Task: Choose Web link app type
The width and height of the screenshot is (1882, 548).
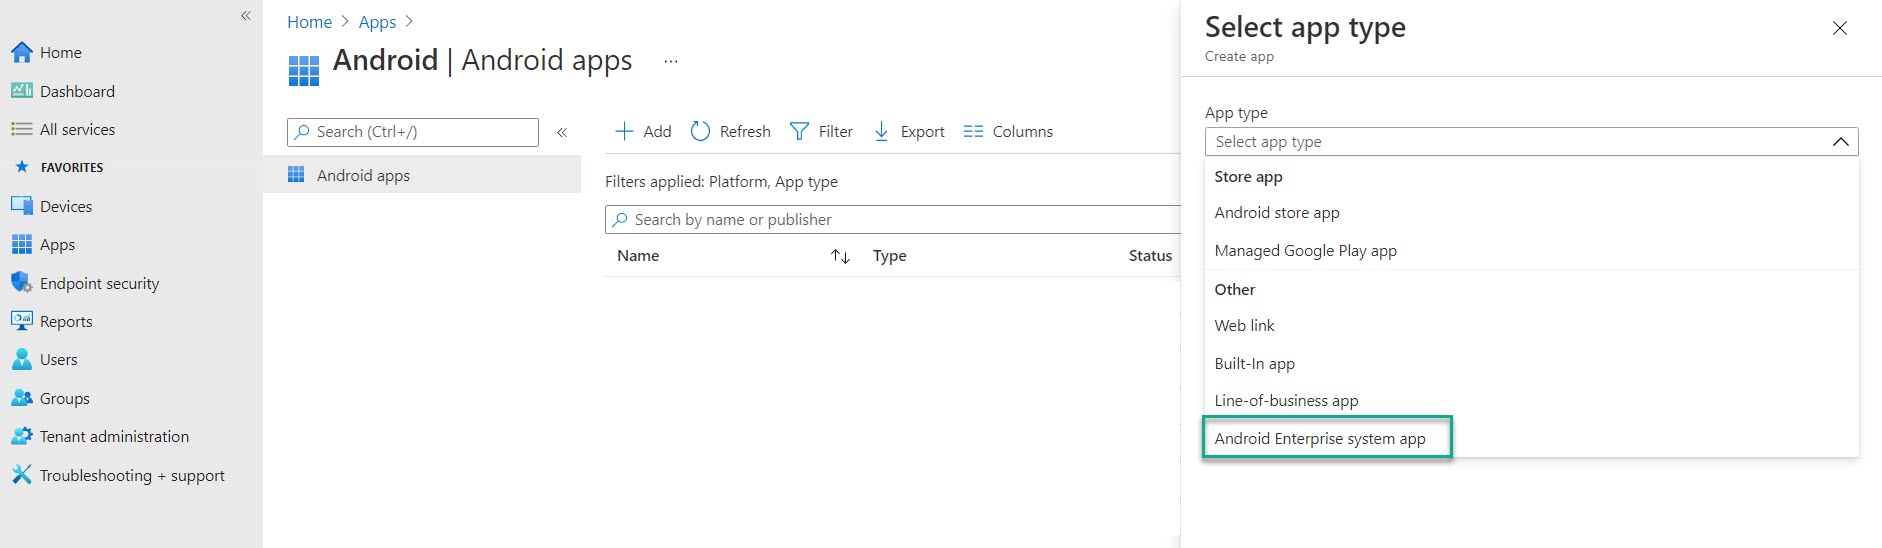Action: point(1531,326)
